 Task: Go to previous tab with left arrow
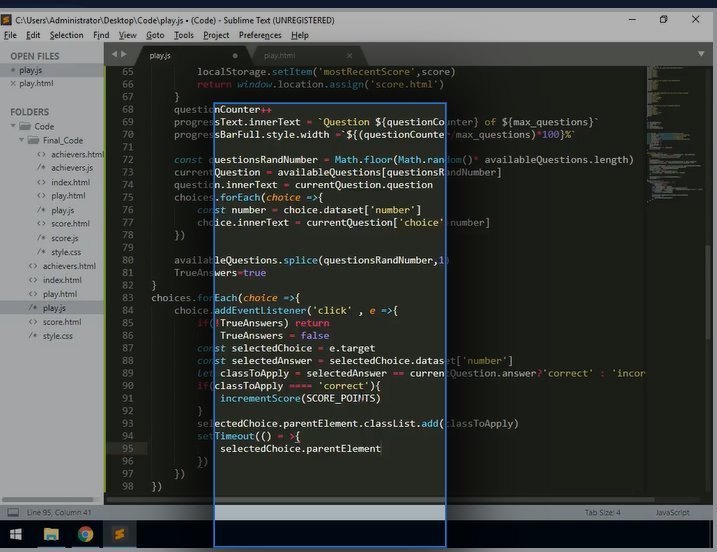click(x=114, y=54)
